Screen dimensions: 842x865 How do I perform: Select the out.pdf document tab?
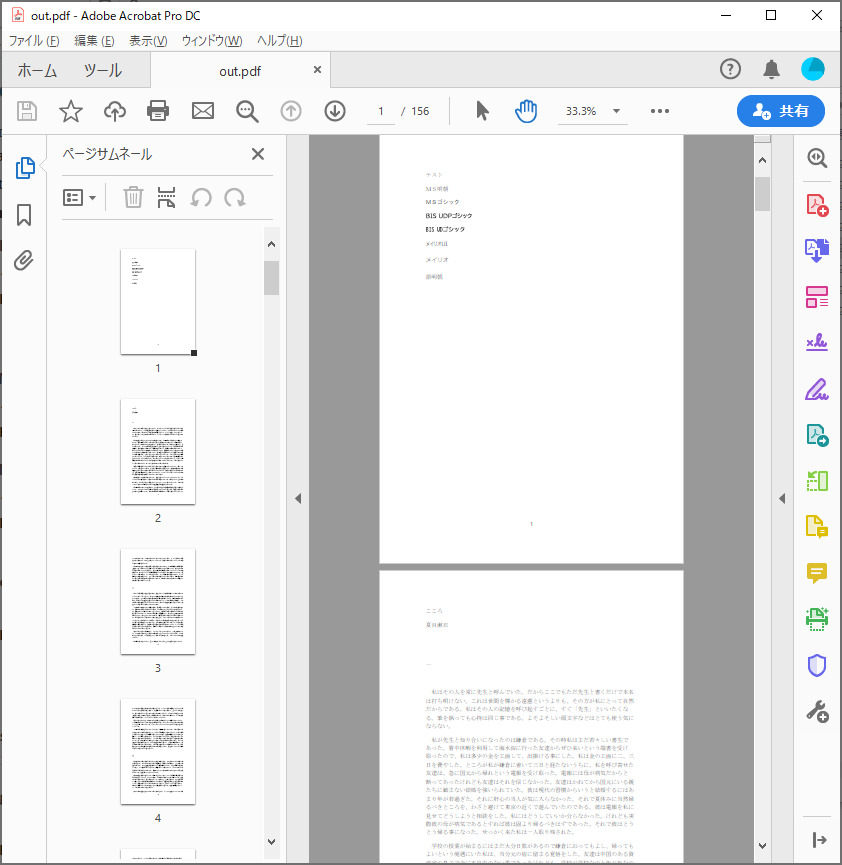pos(240,71)
